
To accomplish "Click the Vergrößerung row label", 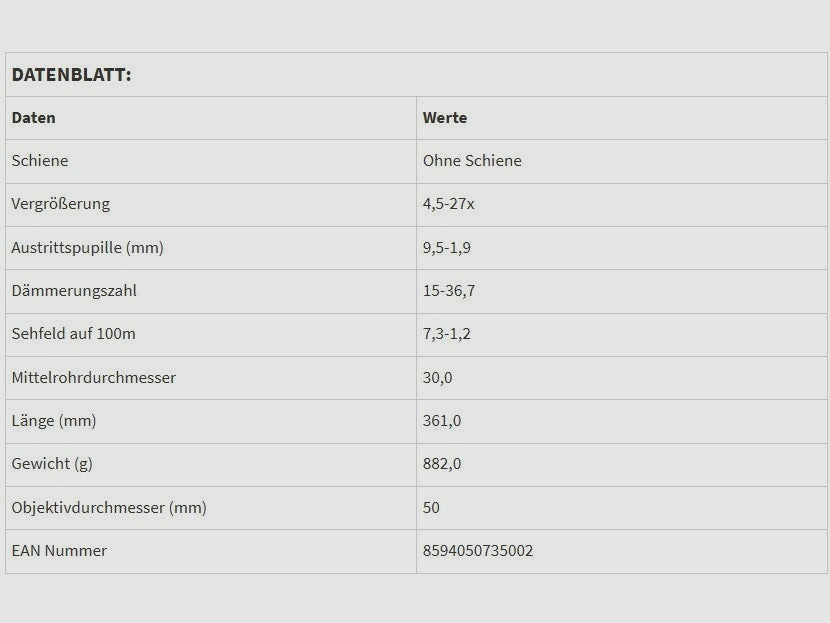I will (61, 204).
